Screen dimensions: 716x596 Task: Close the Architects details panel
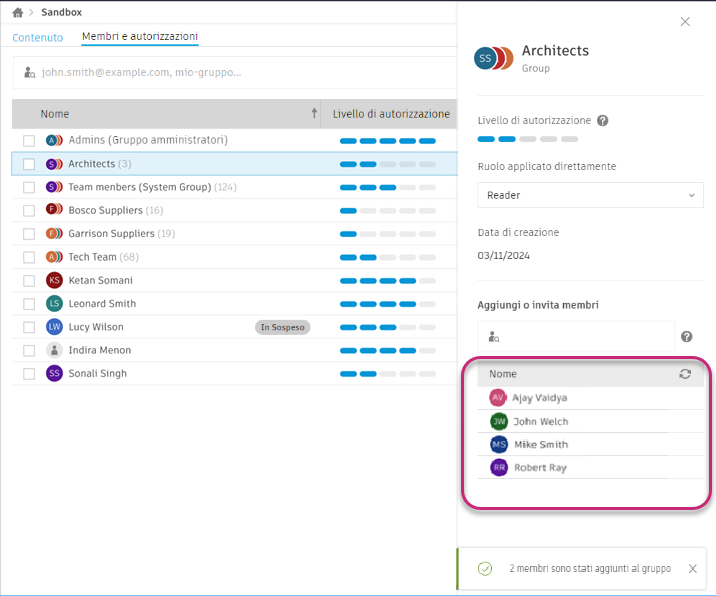[x=685, y=21]
